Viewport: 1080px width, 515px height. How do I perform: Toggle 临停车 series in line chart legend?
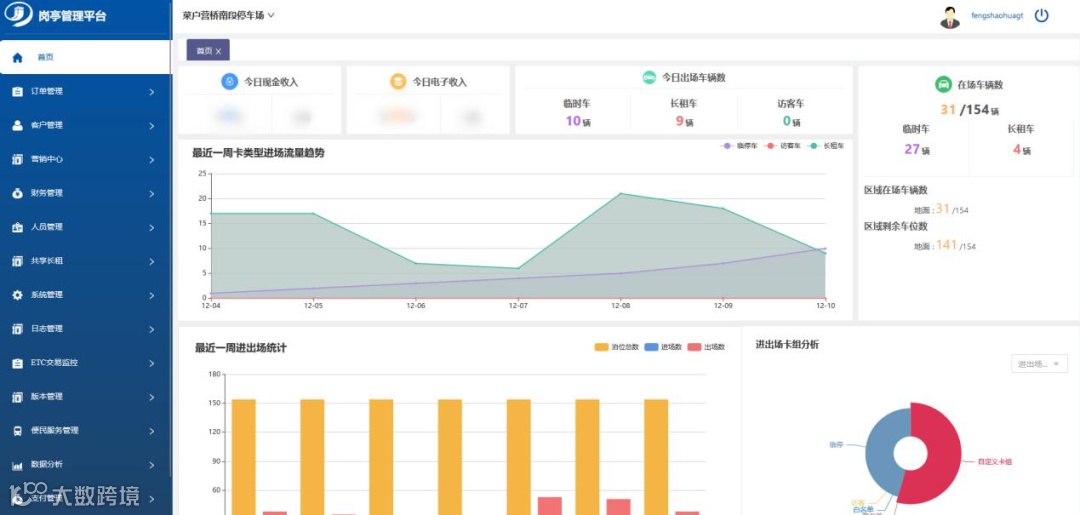tap(738, 146)
